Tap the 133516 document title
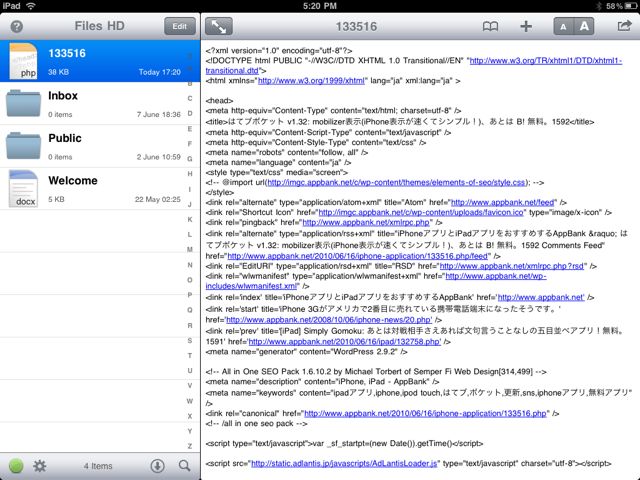 [356, 27]
